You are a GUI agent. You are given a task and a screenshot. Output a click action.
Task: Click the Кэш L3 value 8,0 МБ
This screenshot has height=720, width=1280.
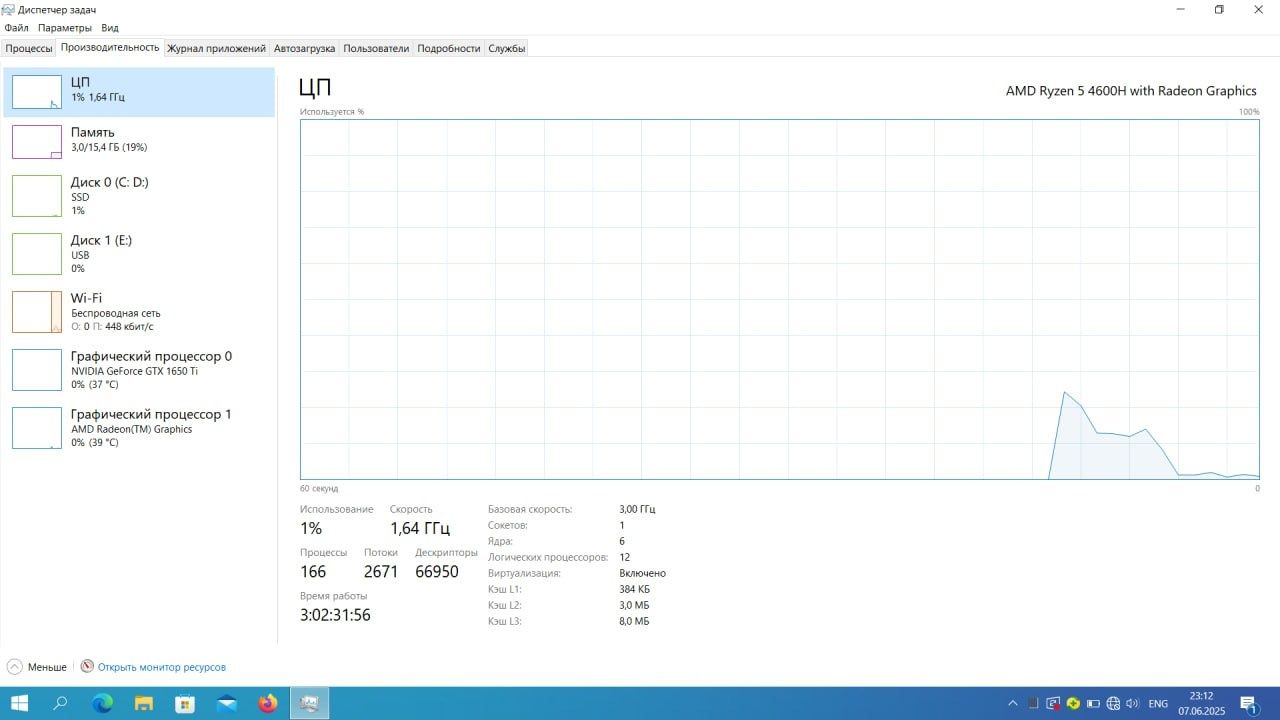pyautogui.click(x=634, y=621)
